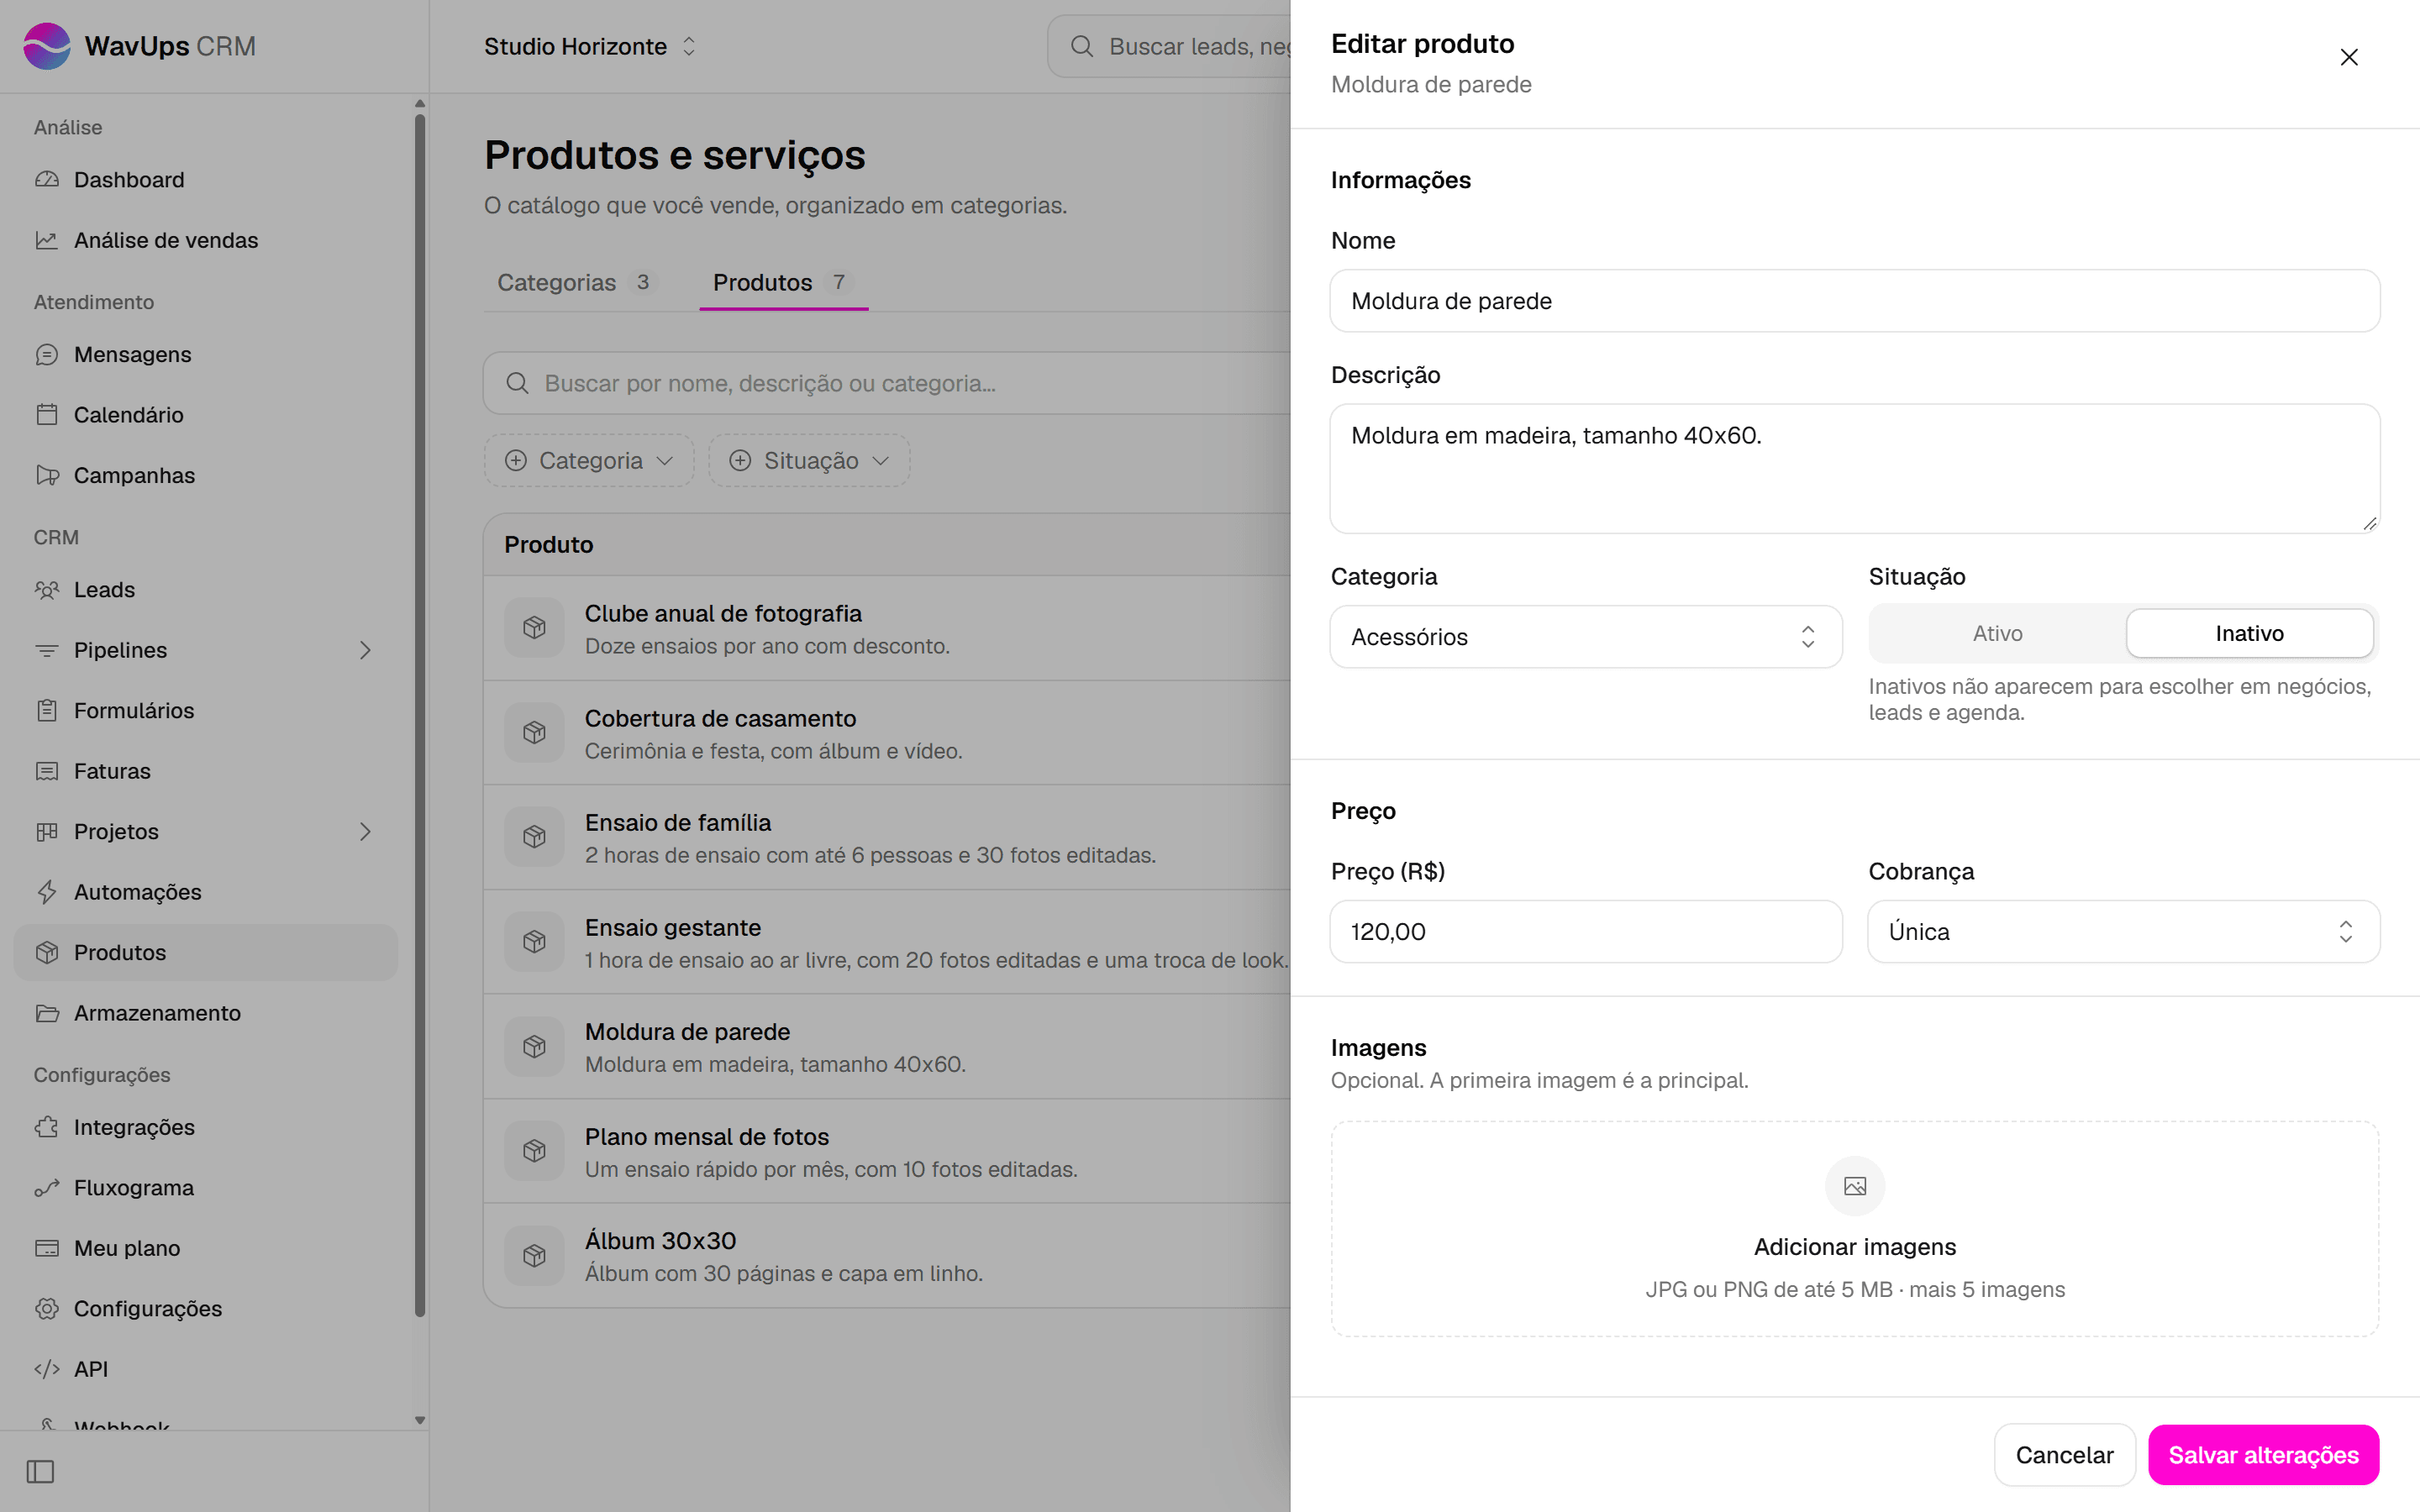Screen dimensions: 2420x1512
Task: Click box icon of Clube anual de fotografia
Action: tap(534, 628)
